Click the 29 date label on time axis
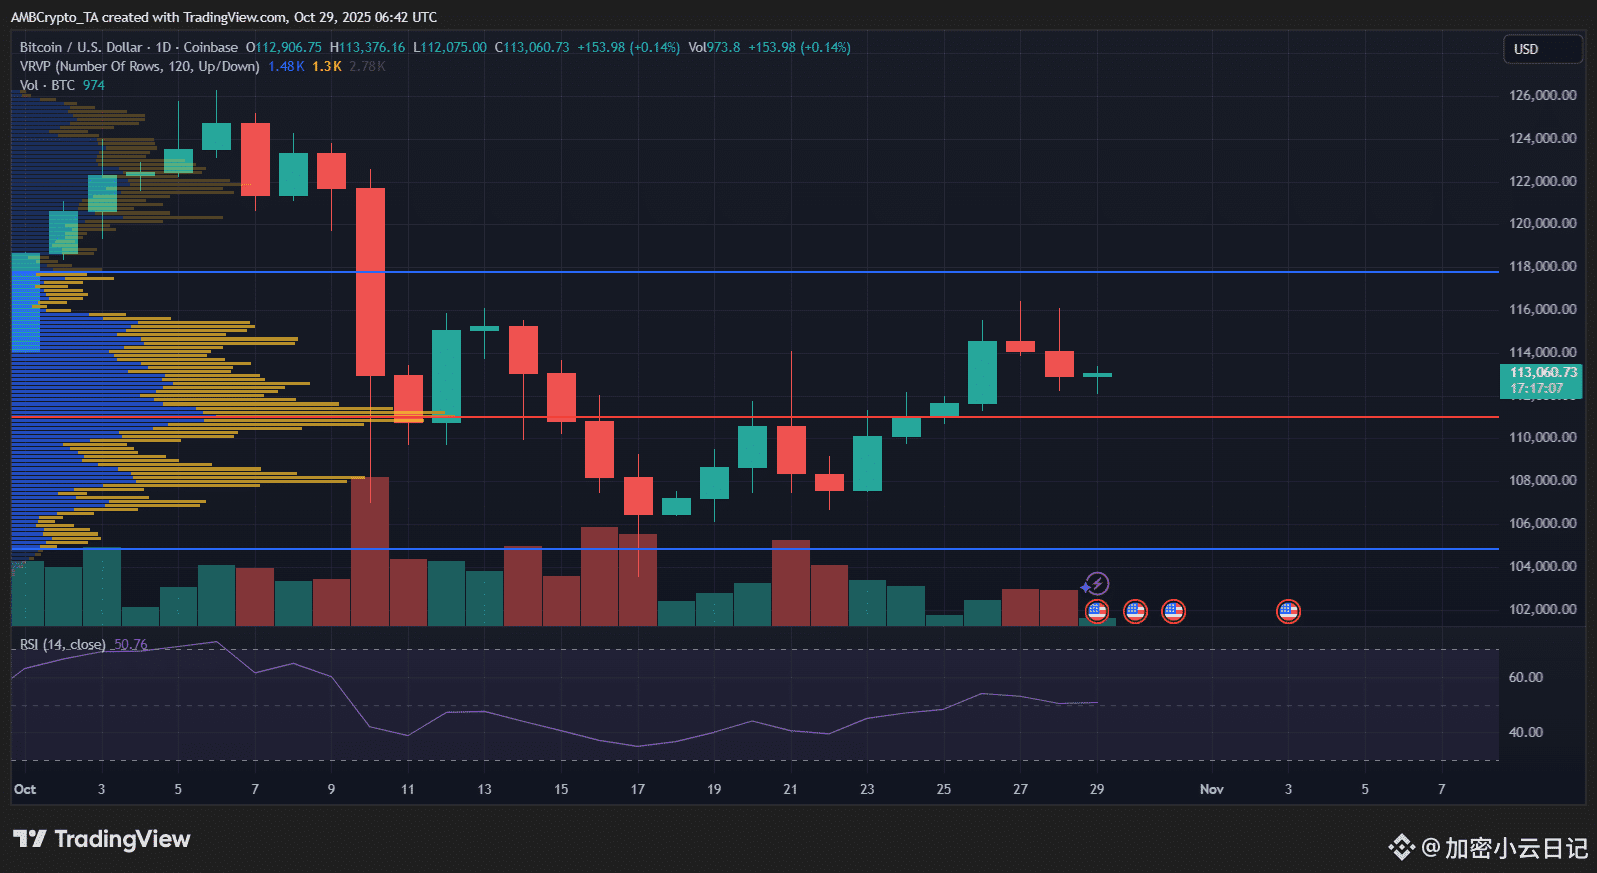The height and width of the screenshot is (873, 1597). tap(1096, 789)
